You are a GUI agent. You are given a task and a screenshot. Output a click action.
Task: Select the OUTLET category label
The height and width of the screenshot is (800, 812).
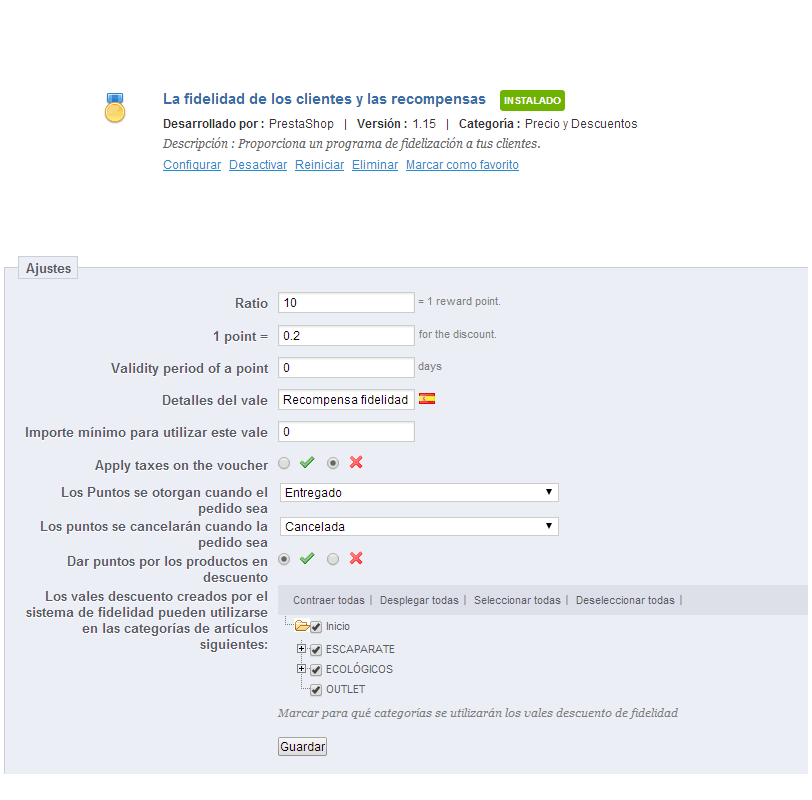click(345, 690)
